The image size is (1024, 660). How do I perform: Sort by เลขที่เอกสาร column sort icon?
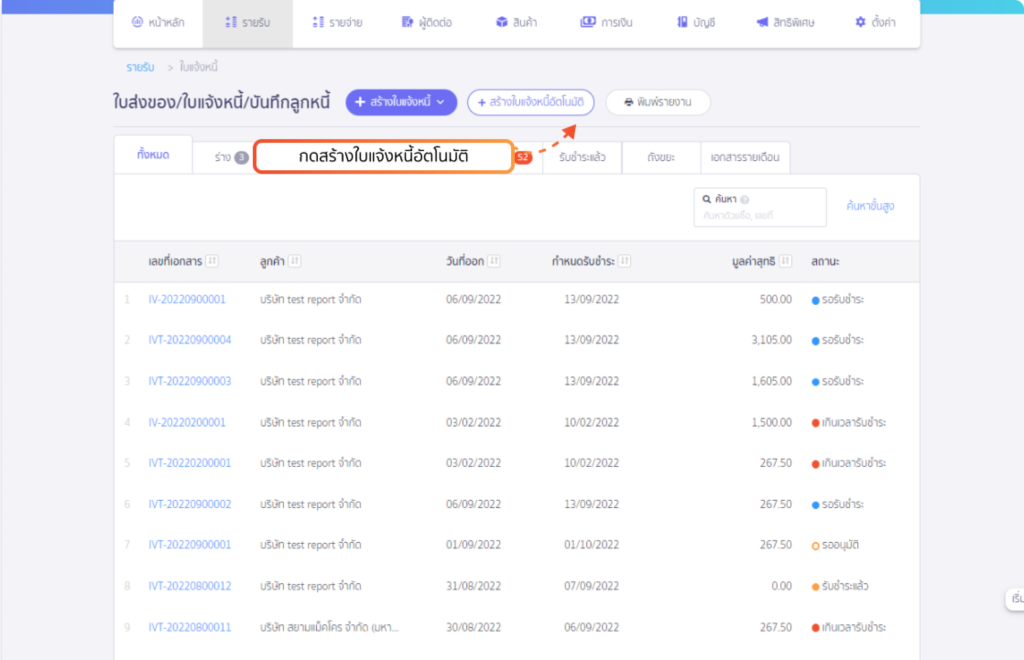[213, 261]
